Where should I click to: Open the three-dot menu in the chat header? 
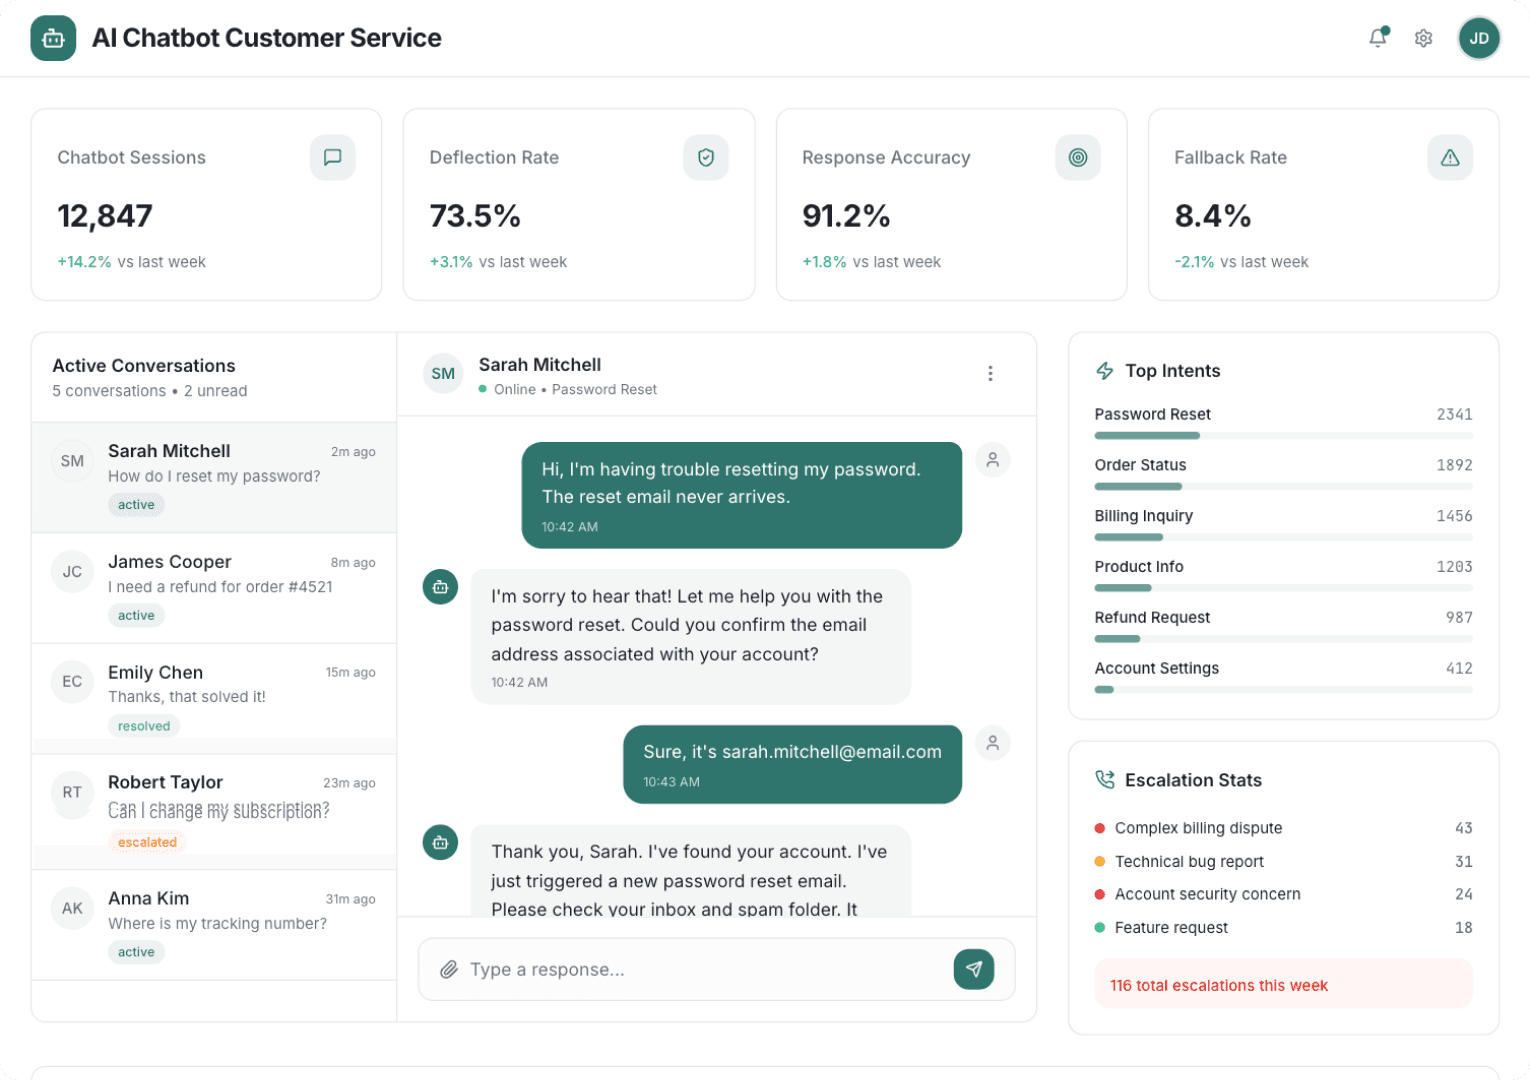[990, 373]
